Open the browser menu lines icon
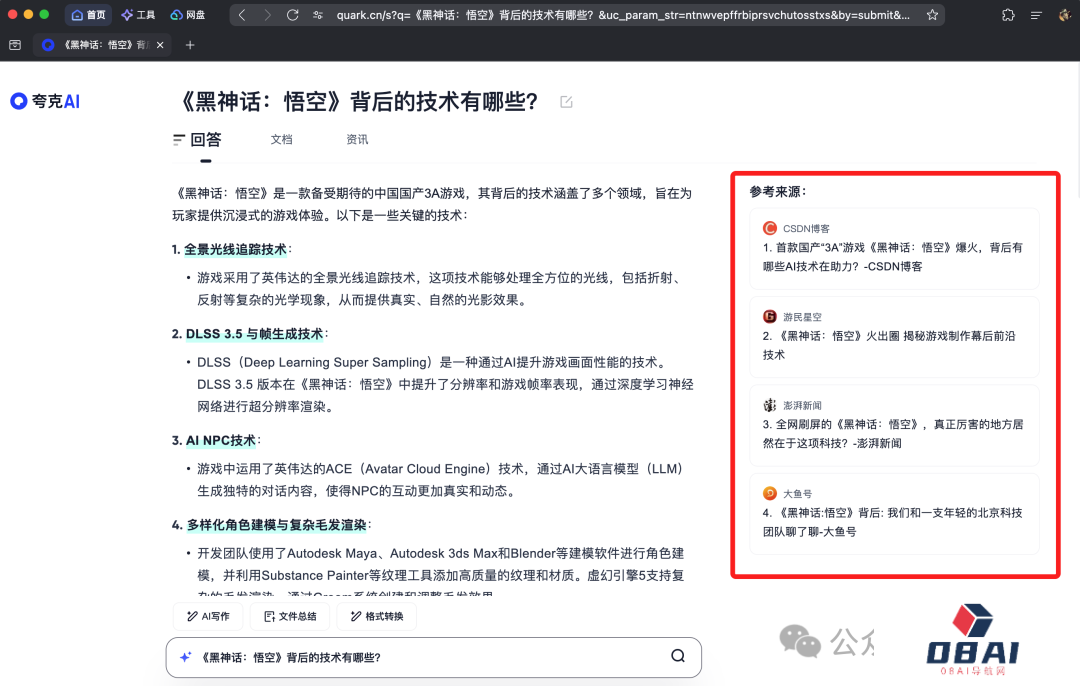Screen dimensions: 1080x686 (1036, 15)
